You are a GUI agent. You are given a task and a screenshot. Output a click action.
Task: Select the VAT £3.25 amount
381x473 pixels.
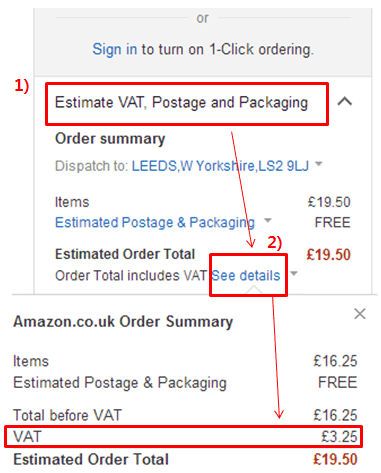coord(339,437)
